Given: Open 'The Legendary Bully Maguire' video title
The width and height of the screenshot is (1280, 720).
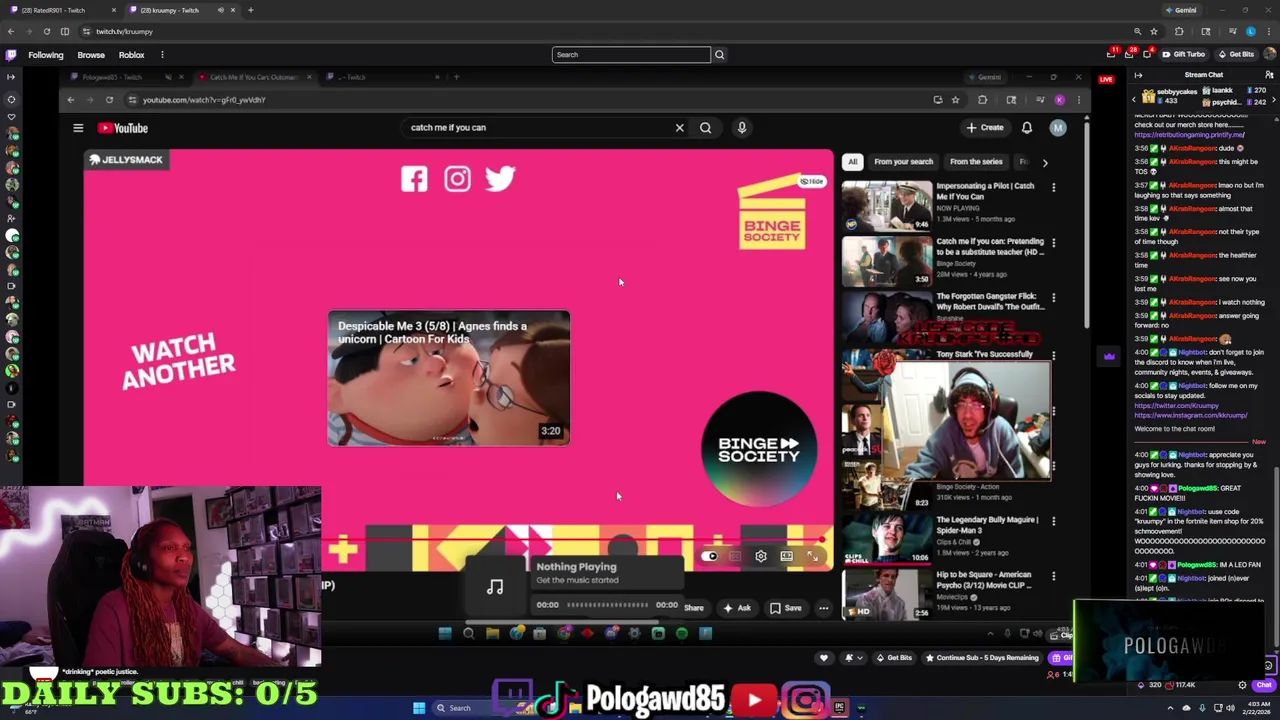Looking at the screenshot, I should click(987, 525).
